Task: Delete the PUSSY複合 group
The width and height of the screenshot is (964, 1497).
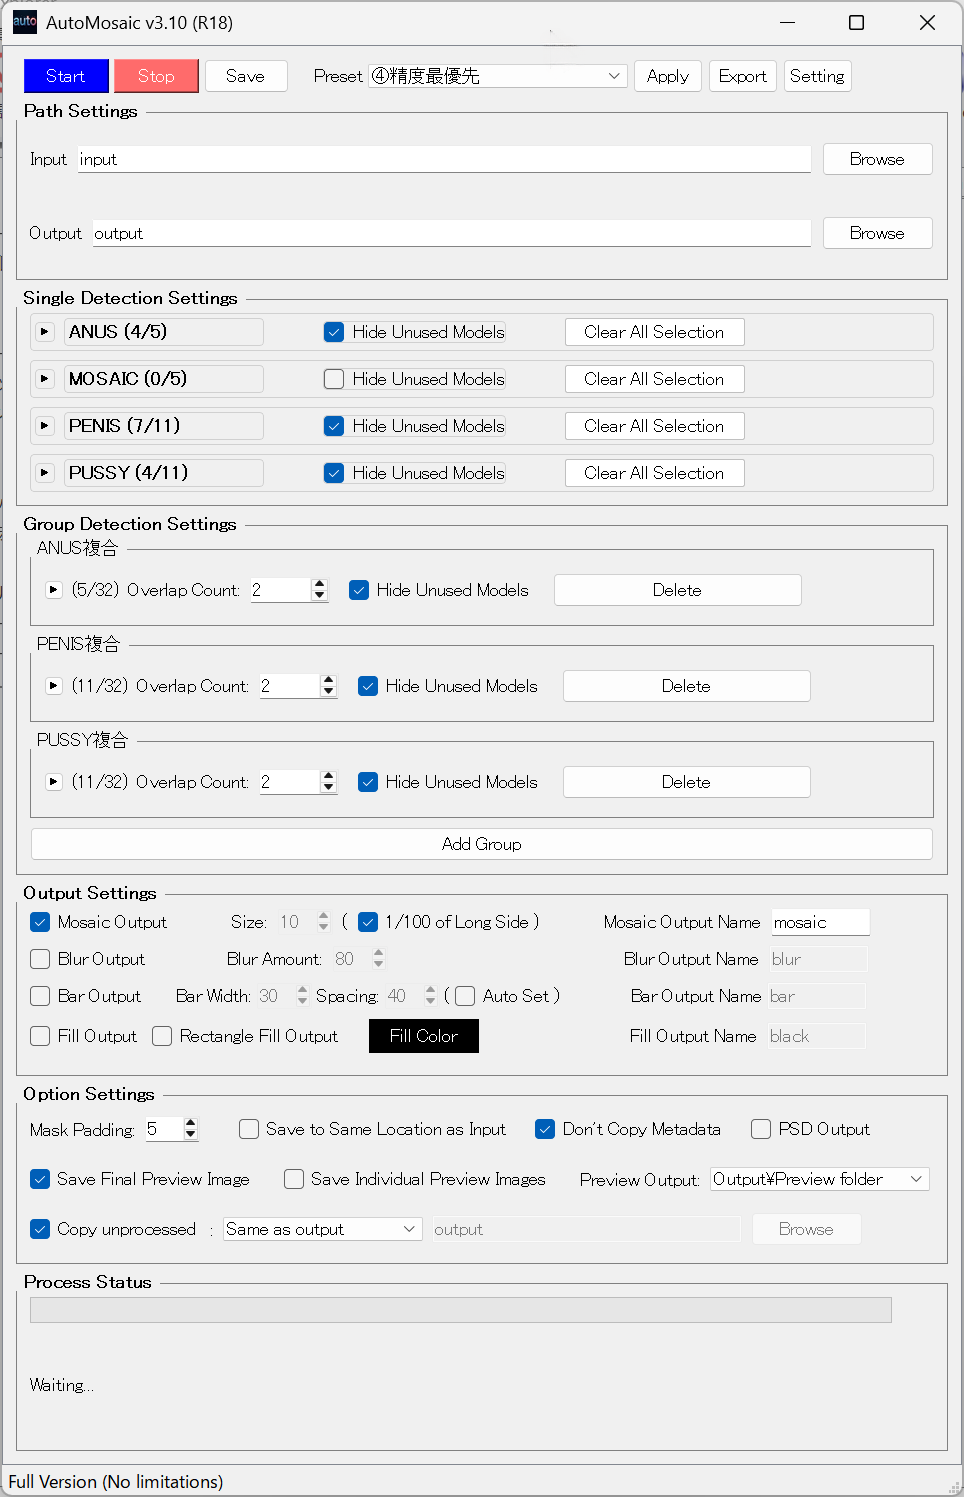Action: click(x=686, y=782)
